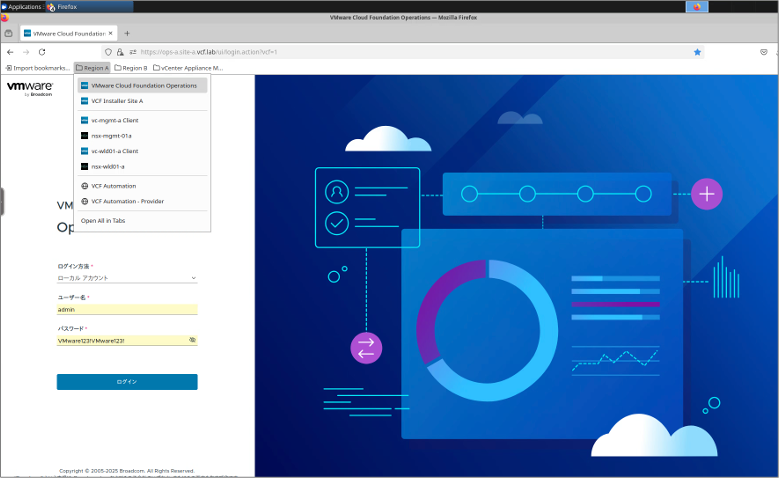This screenshot has width=779, height=478.
Task: Click the username field containing admin
Action: click(x=127, y=310)
